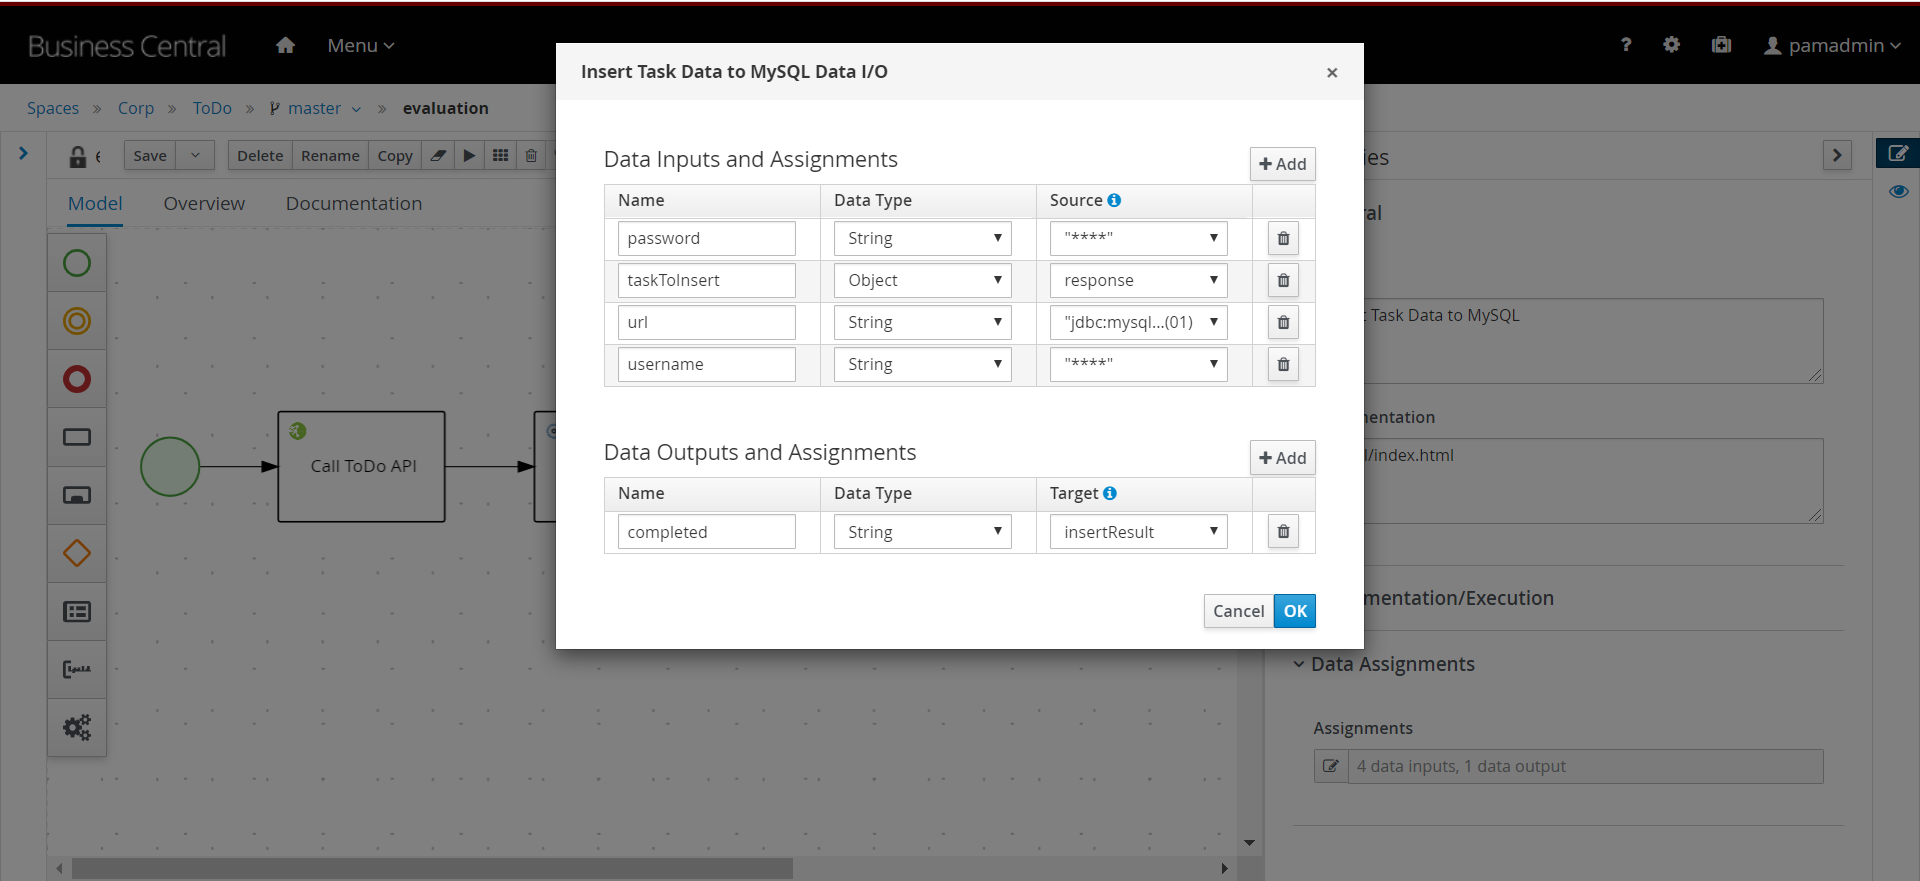Open the ToDo breadcrumb link
The height and width of the screenshot is (881, 1920).
212,108
